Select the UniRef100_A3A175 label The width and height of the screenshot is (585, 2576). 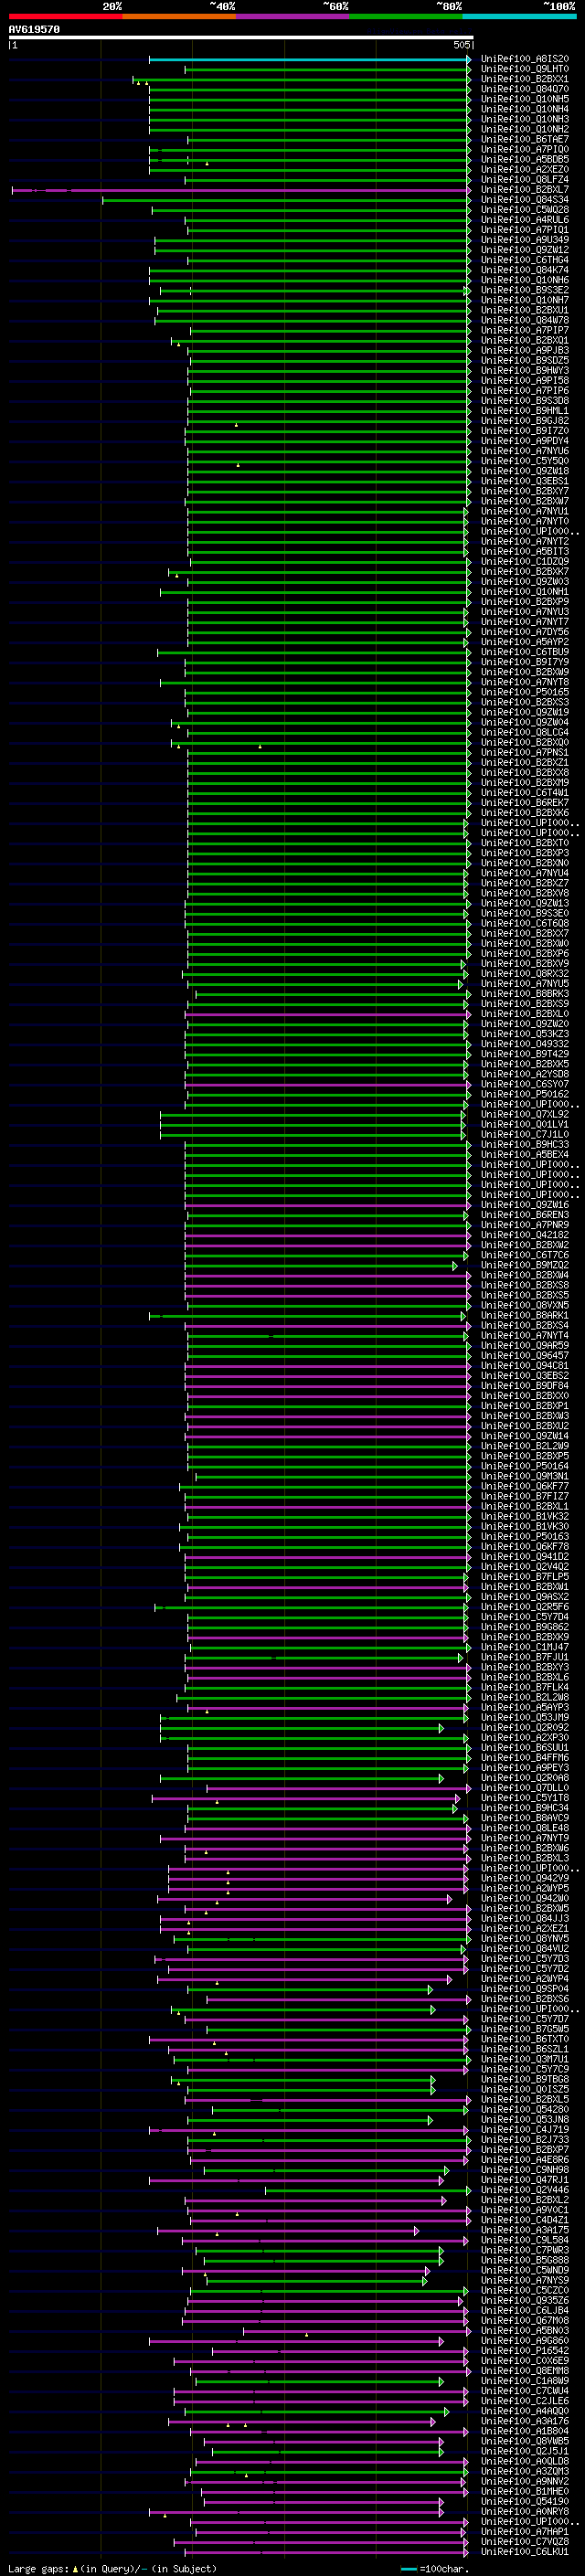click(x=525, y=2230)
